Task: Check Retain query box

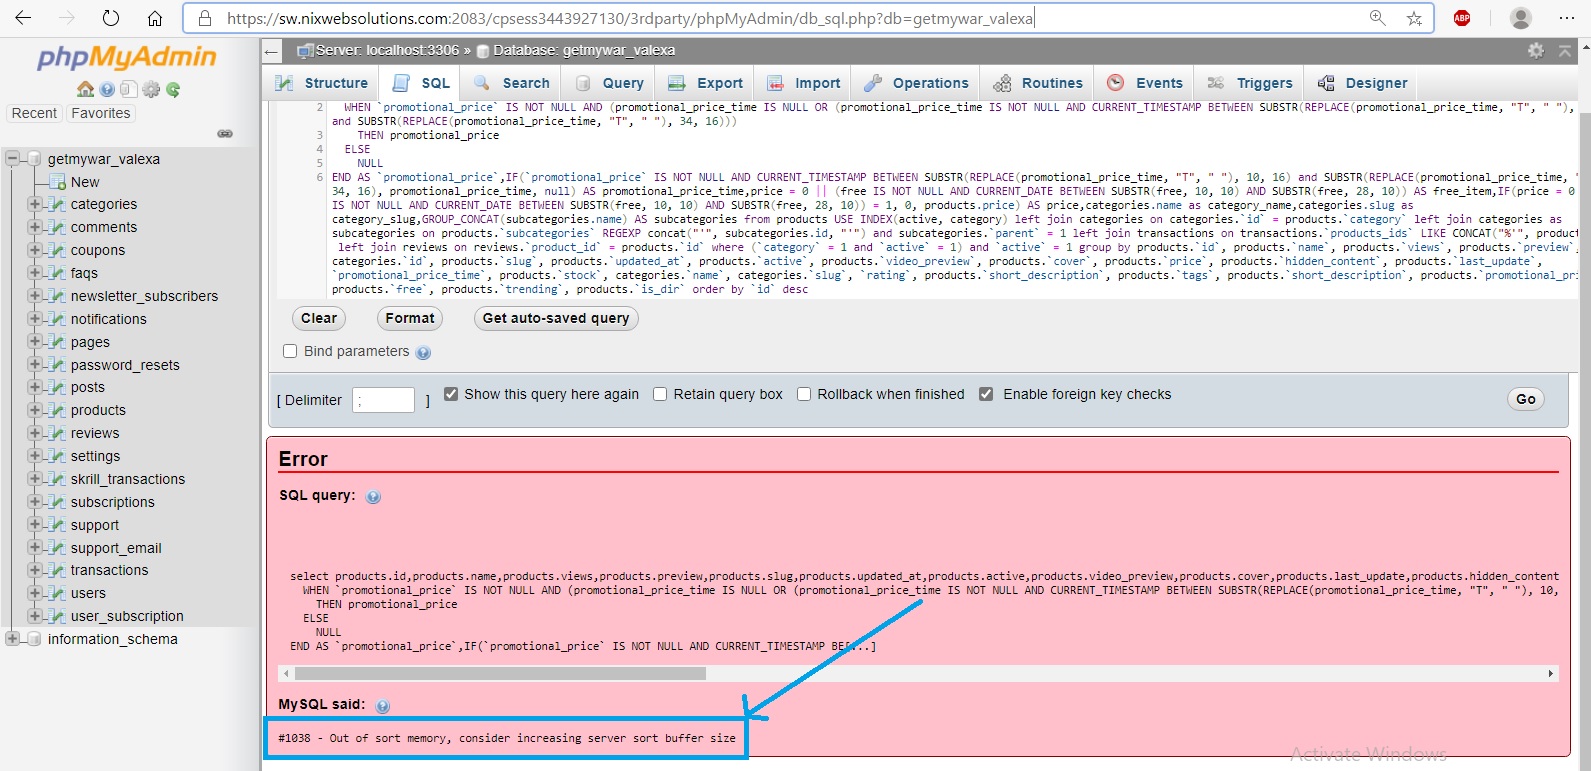Action: [x=660, y=394]
